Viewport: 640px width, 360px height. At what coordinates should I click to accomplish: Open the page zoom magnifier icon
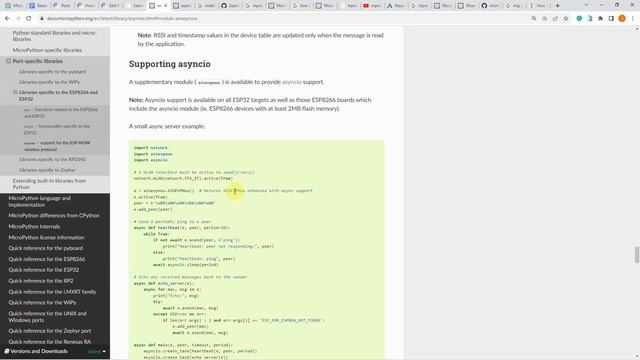(x=533, y=18)
